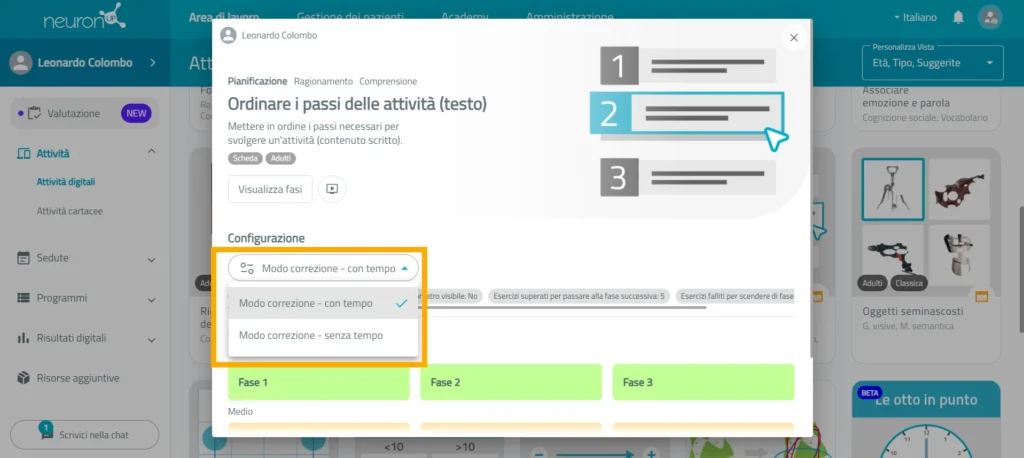
Task: Open Leonardo Colombo patient chevron
Action: [153, 63]
